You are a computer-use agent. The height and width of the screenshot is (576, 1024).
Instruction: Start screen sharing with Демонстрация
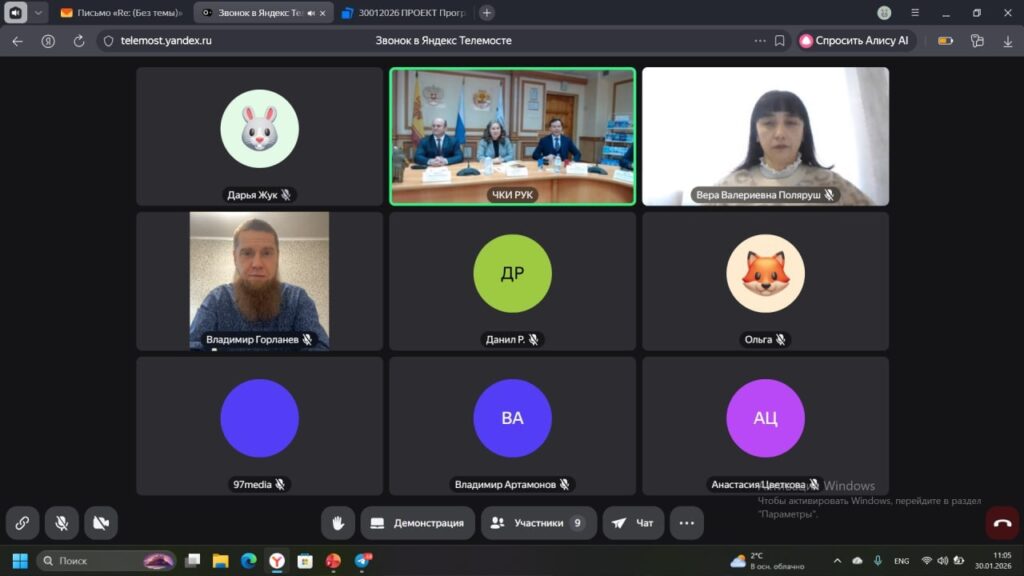[x=417, y=523]
